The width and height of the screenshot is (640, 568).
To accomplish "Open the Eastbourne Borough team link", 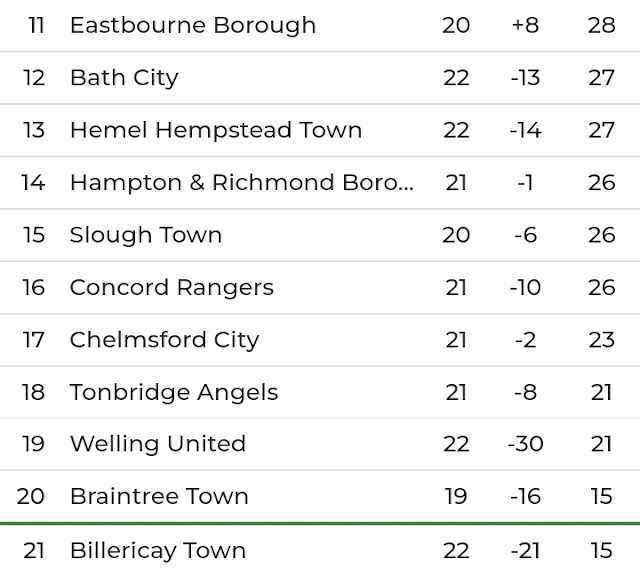I will point(192,25).
